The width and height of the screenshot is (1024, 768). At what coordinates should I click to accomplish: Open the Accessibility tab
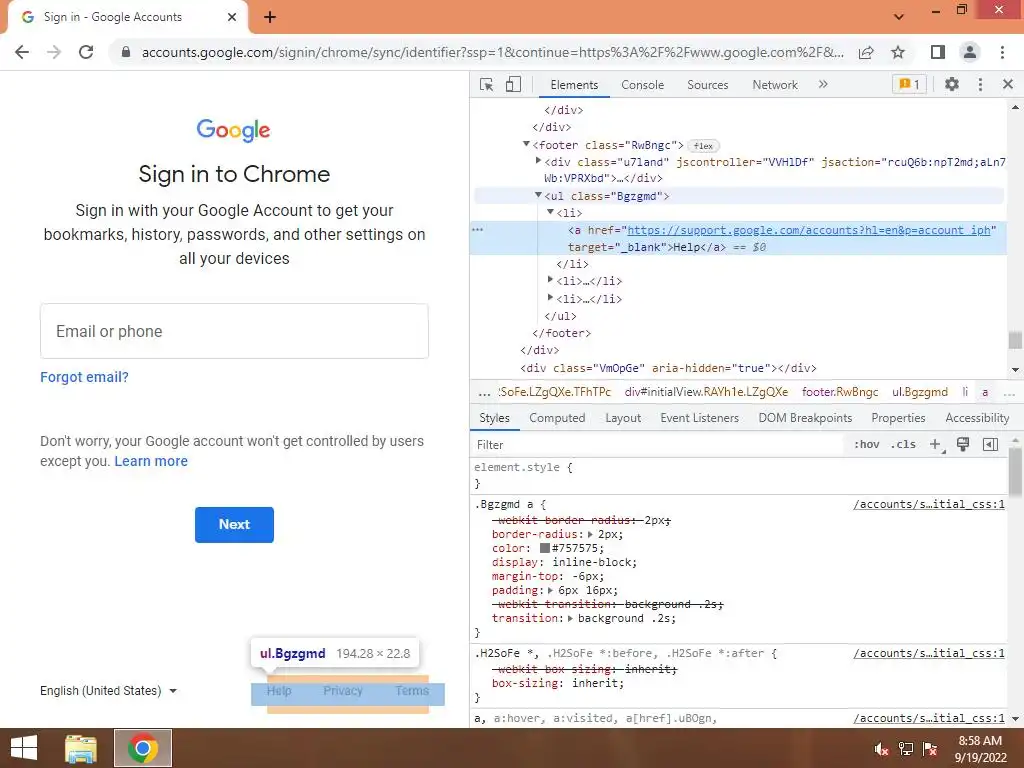(x=977, y=418)
